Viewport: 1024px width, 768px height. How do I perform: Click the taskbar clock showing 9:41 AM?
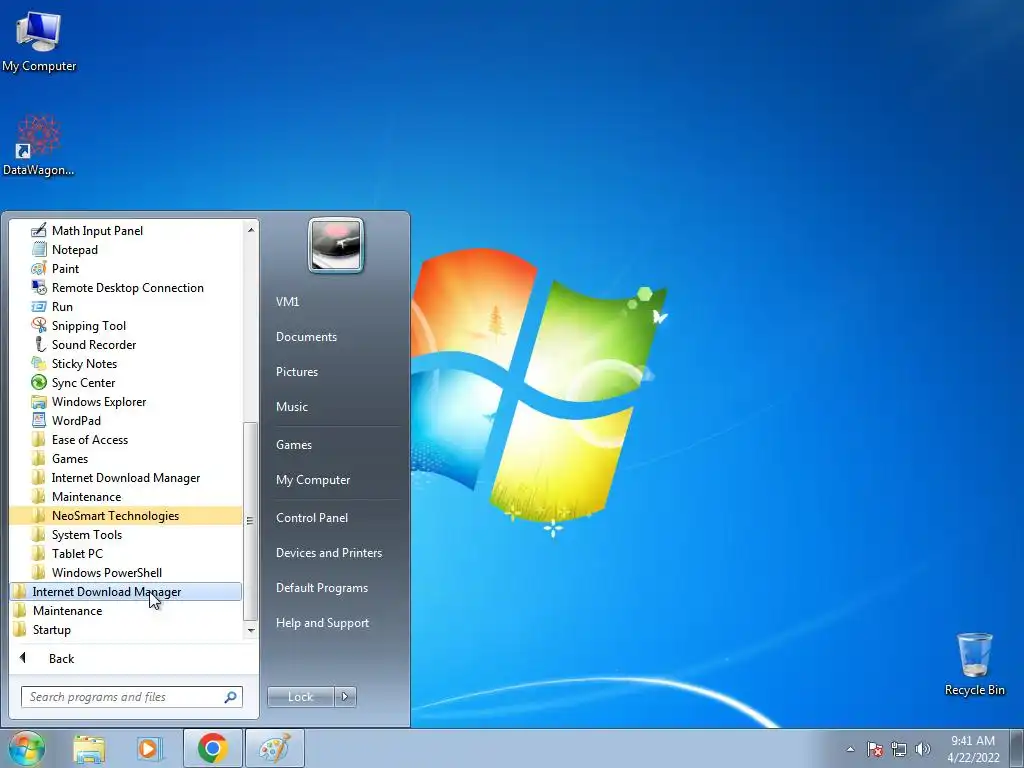point(973,749)
